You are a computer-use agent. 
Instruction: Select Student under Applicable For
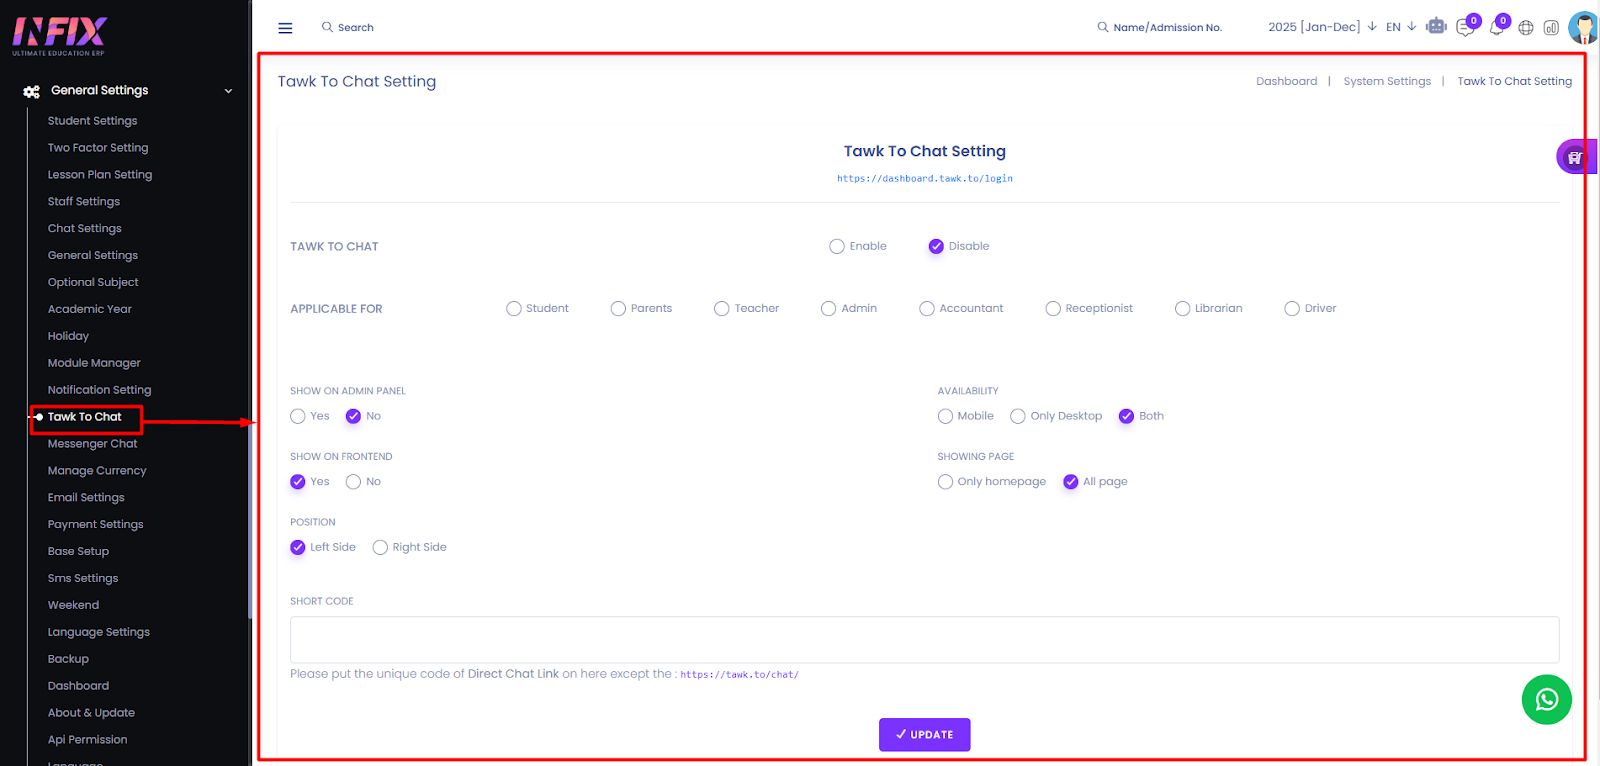click(514, 308)
